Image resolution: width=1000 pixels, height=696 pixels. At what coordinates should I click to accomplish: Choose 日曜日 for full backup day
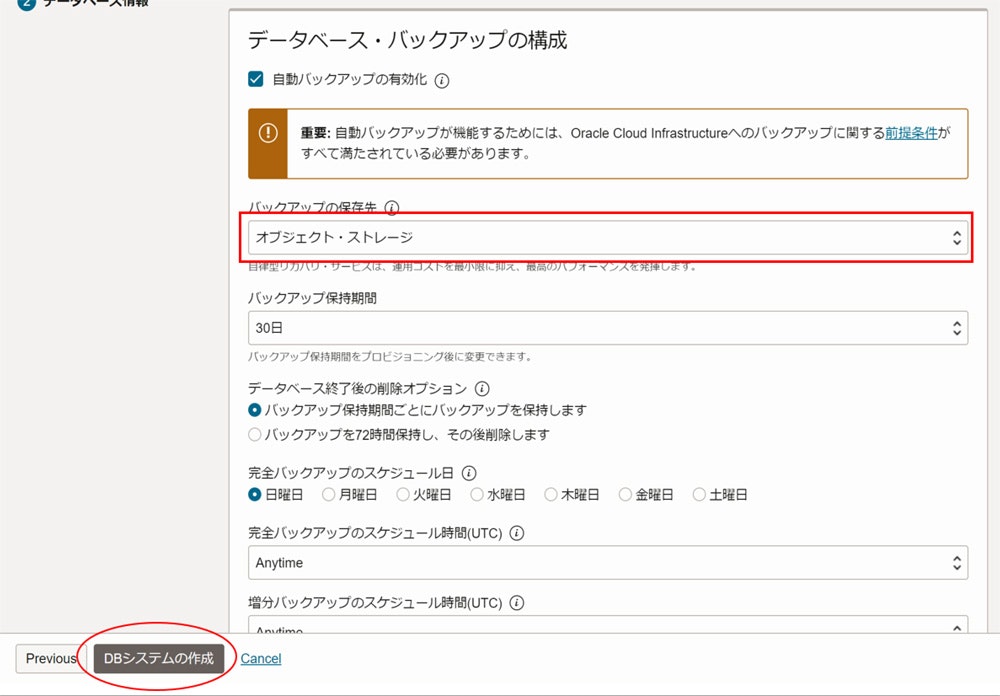click(x=254, y=494)
